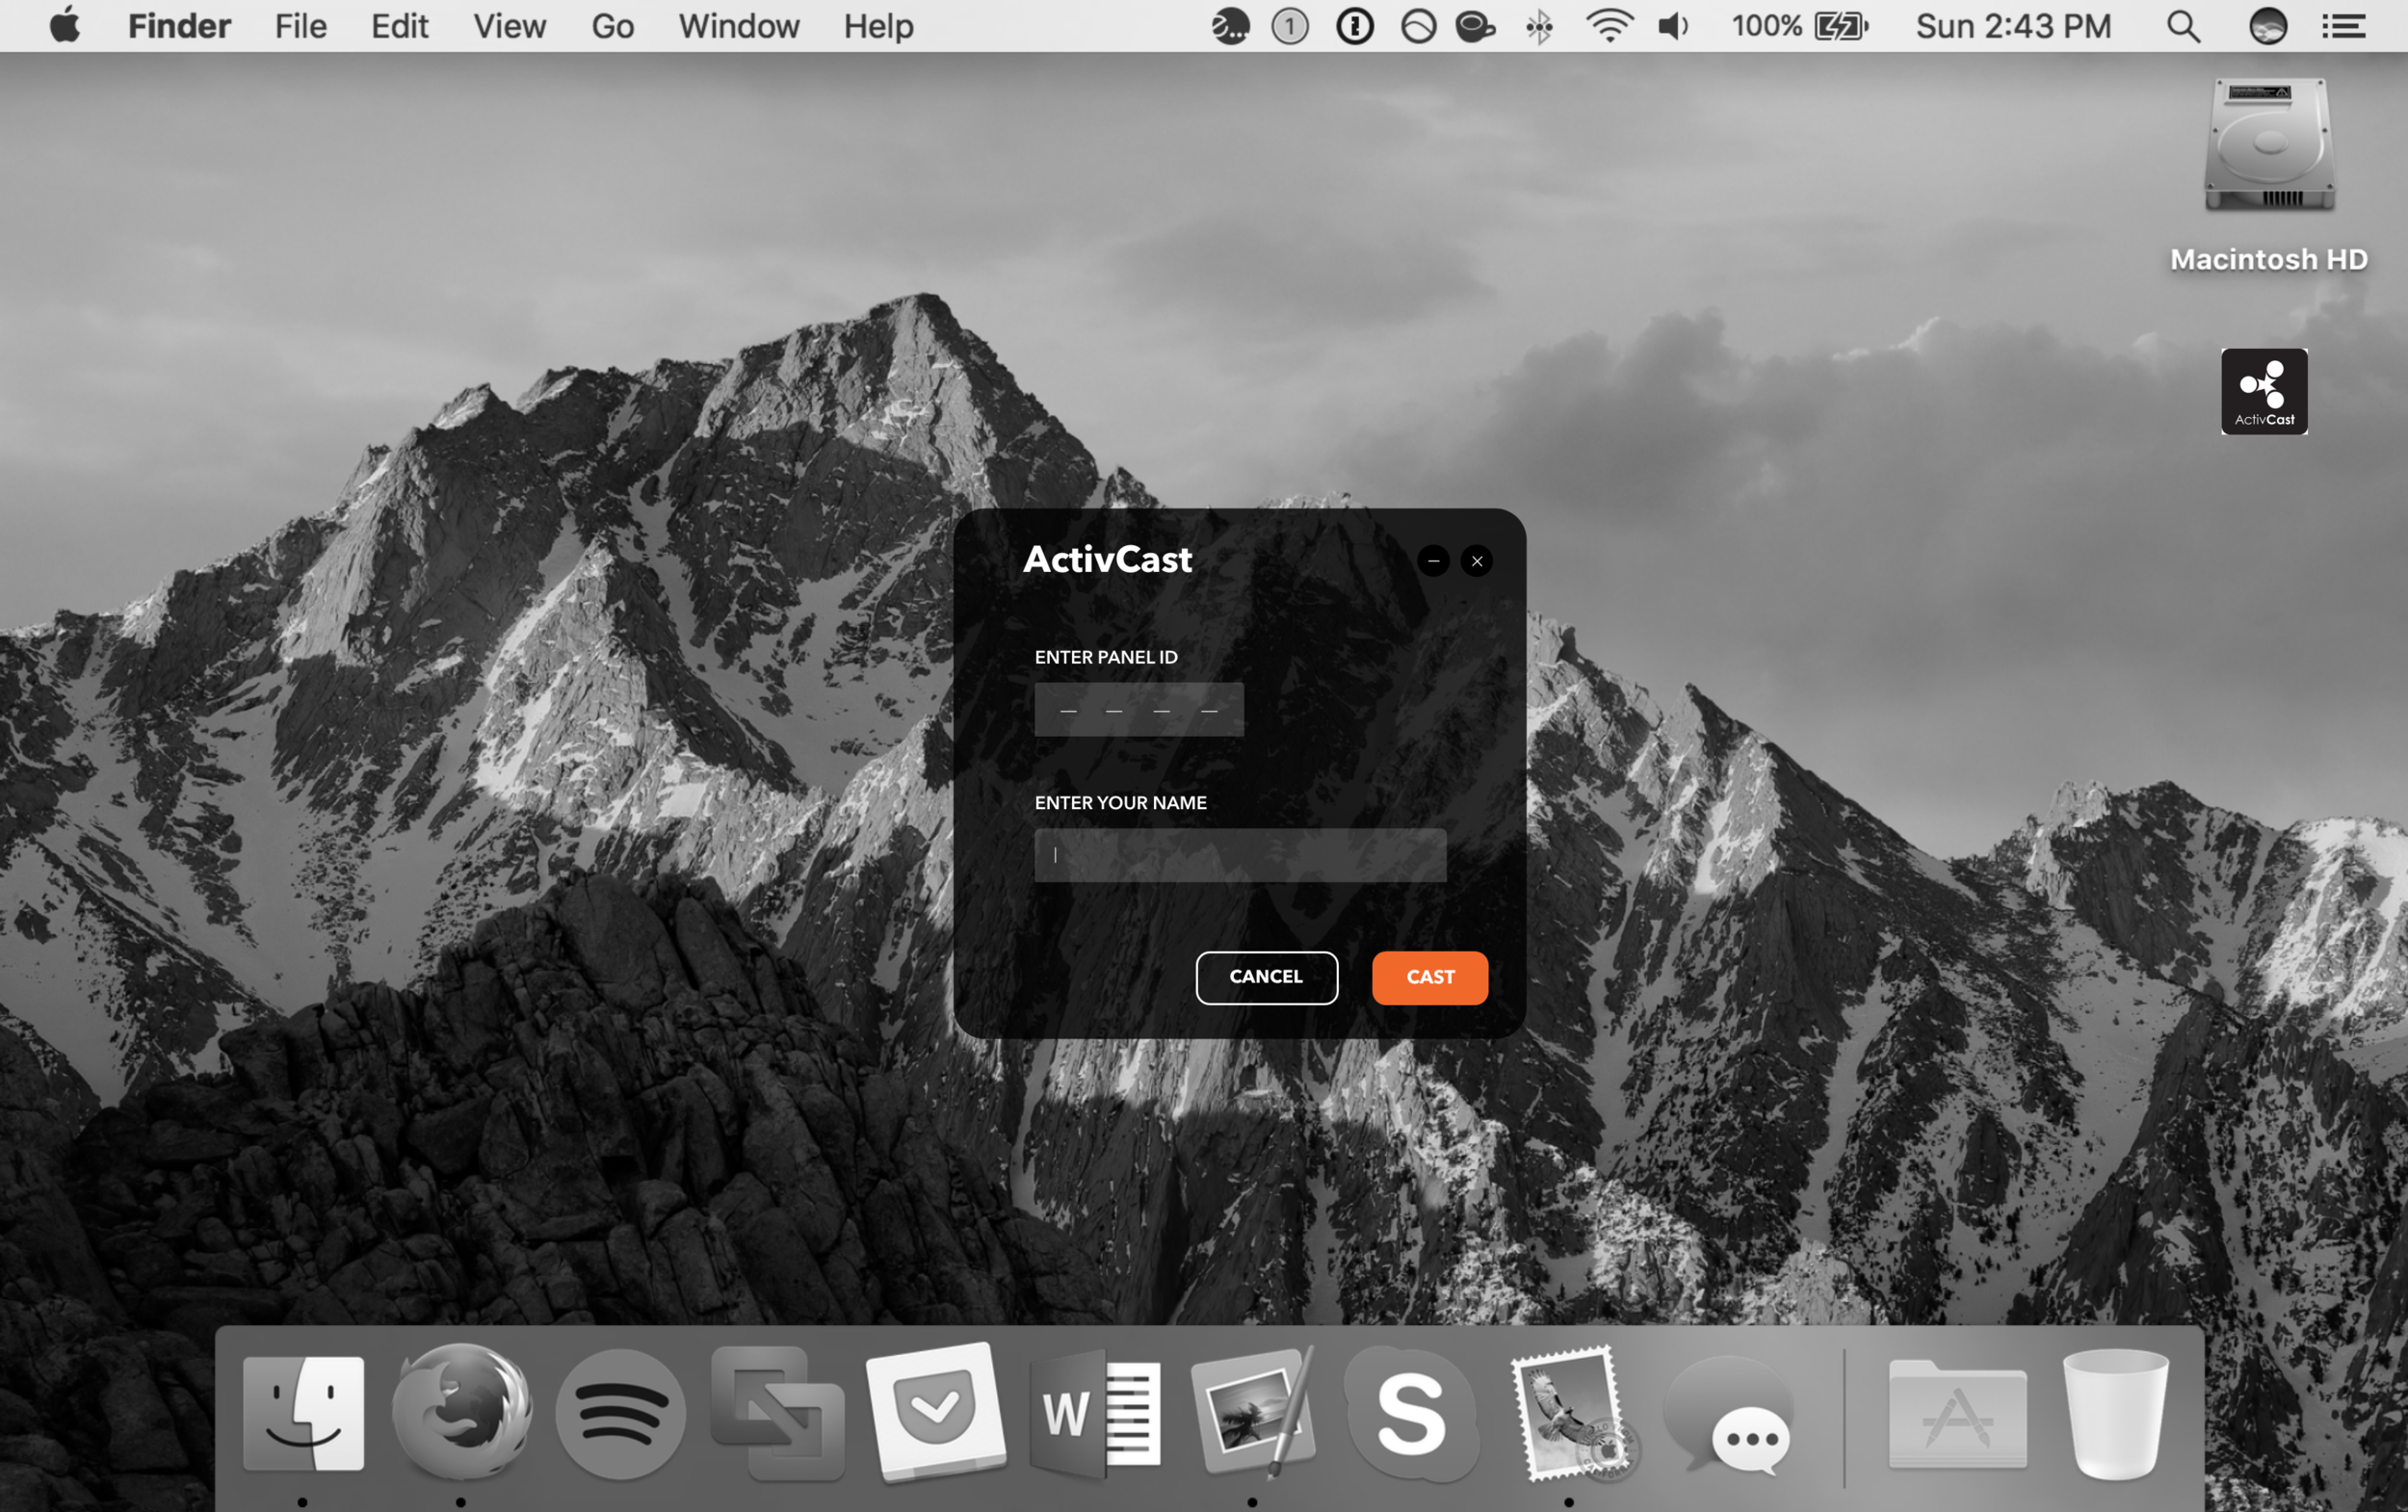The height and width of the screenshot is (1512, 2408).
Task: Open the Edit menu
Action: click(x=399, y=26)
